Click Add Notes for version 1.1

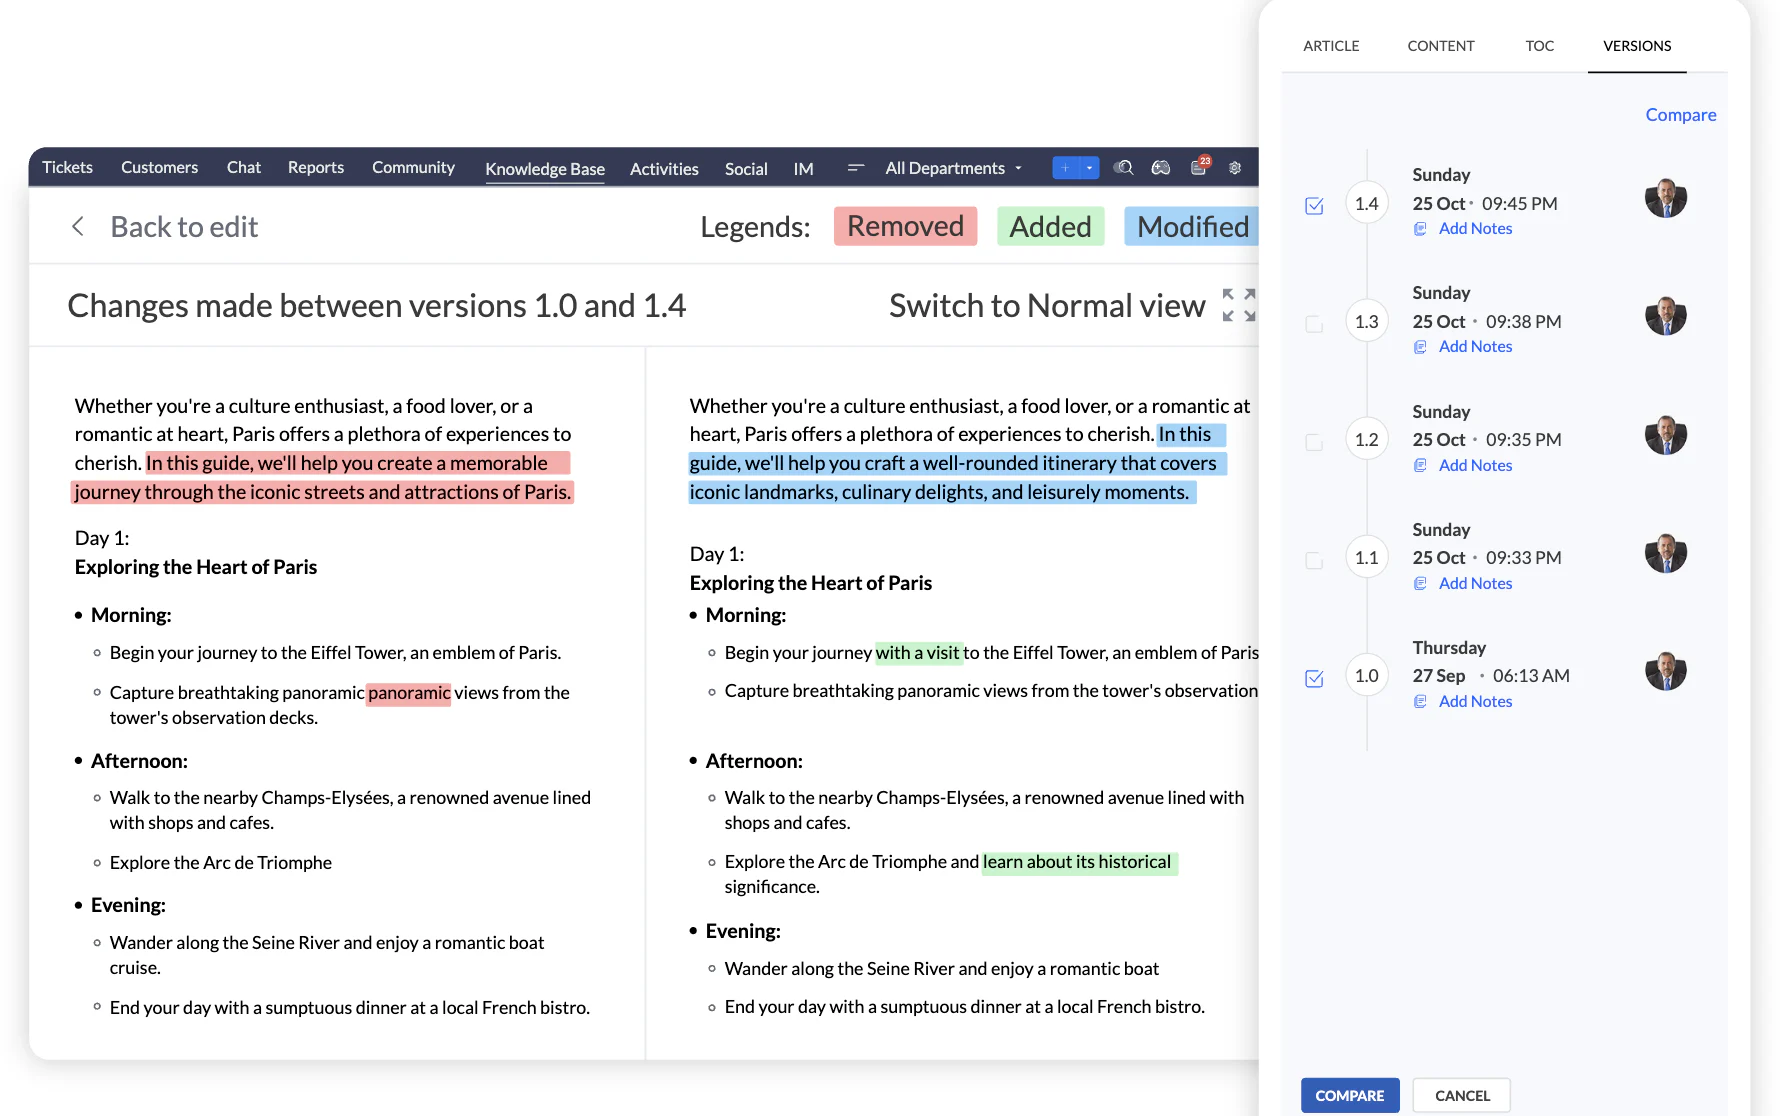pos(1475,583)
